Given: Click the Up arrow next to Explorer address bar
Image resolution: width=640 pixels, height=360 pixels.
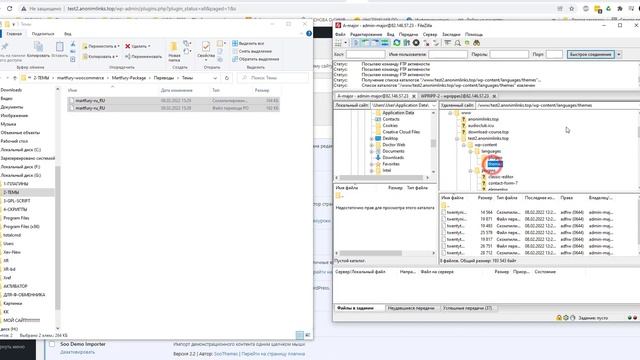Looking at the screenshot, I should pos(15,78).
